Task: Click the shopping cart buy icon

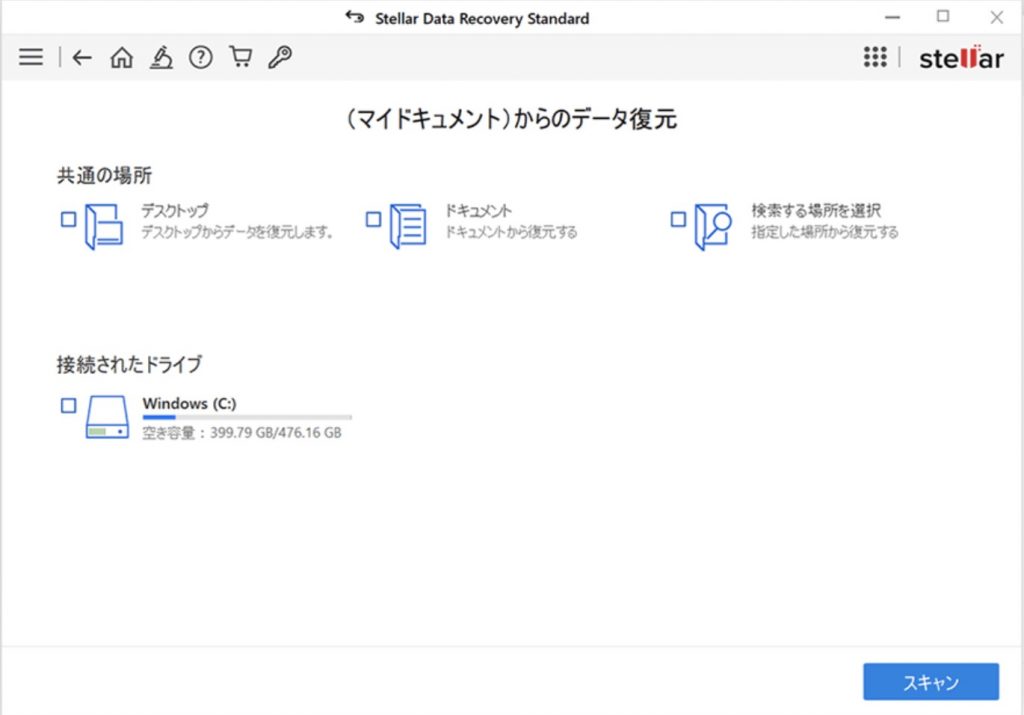Action: pos(240,57)
